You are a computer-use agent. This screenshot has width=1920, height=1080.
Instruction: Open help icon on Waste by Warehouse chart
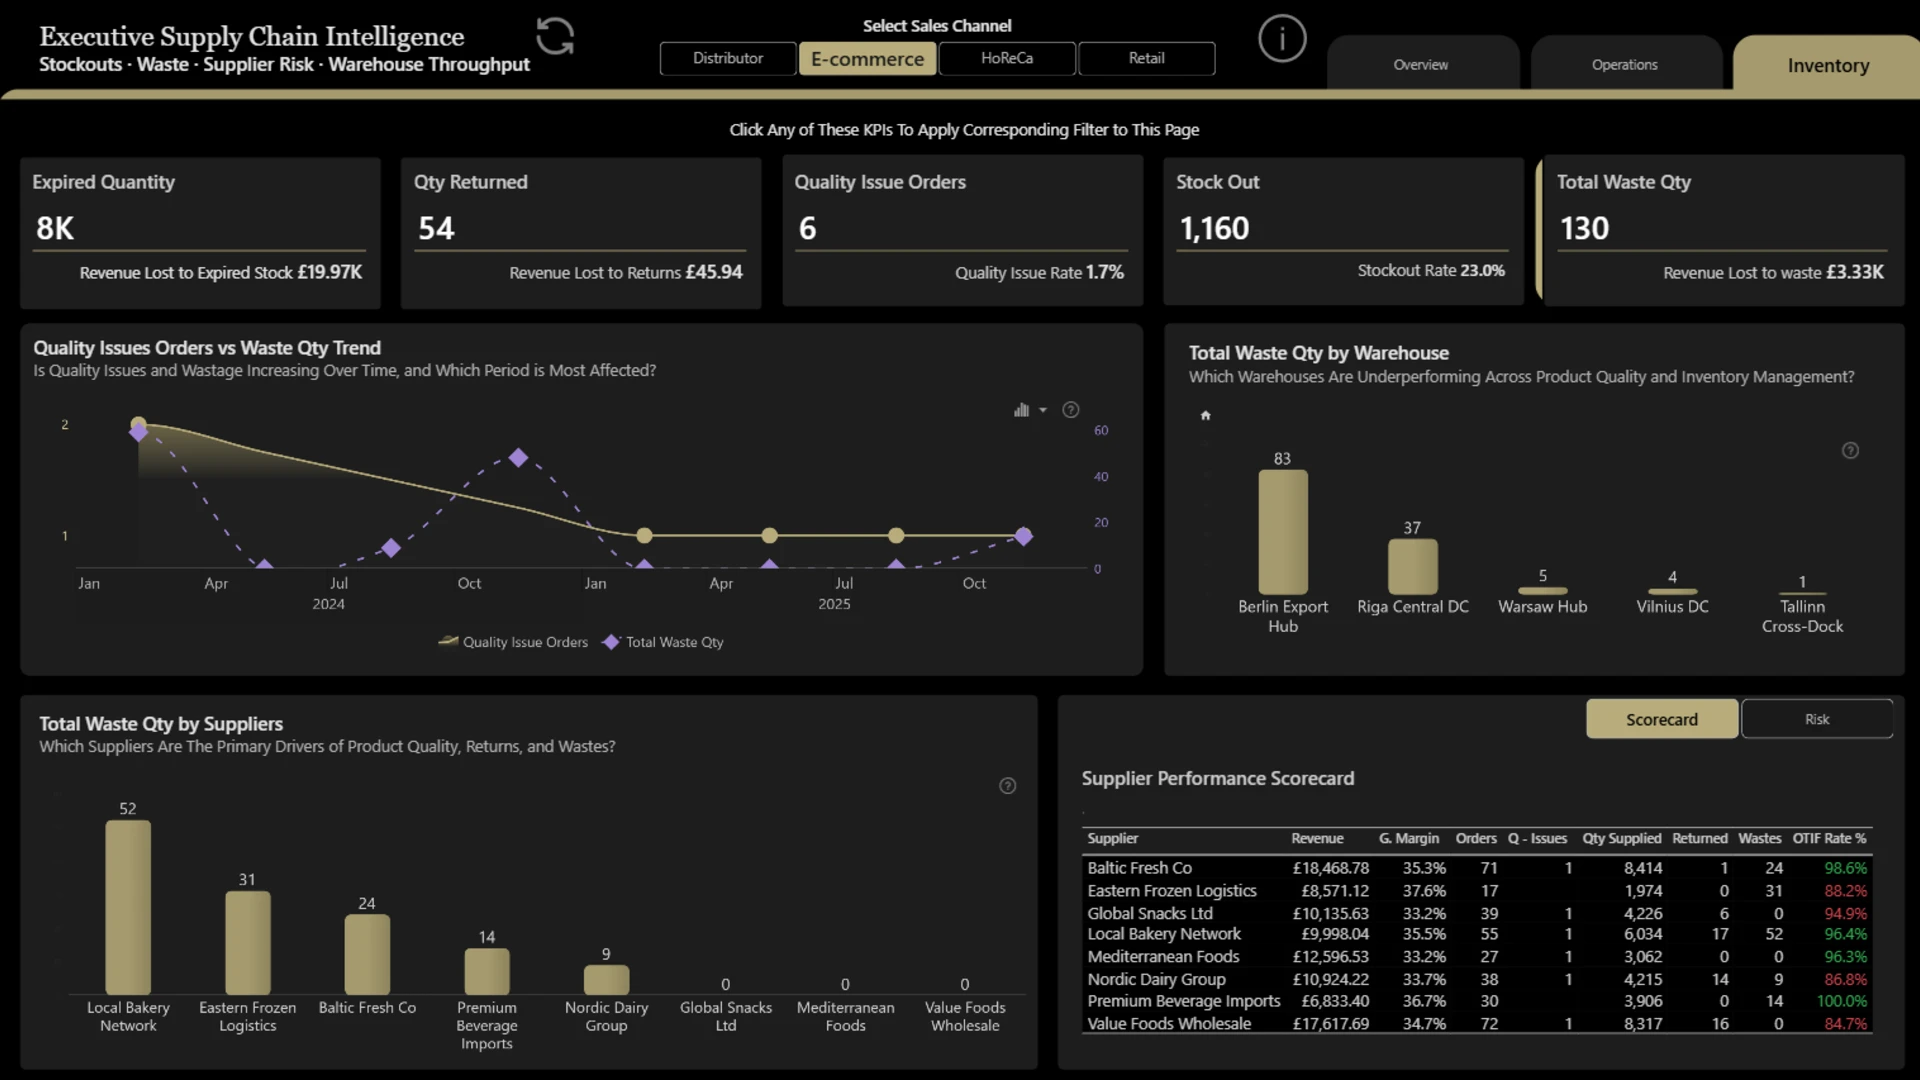[x=1851, y=451]
